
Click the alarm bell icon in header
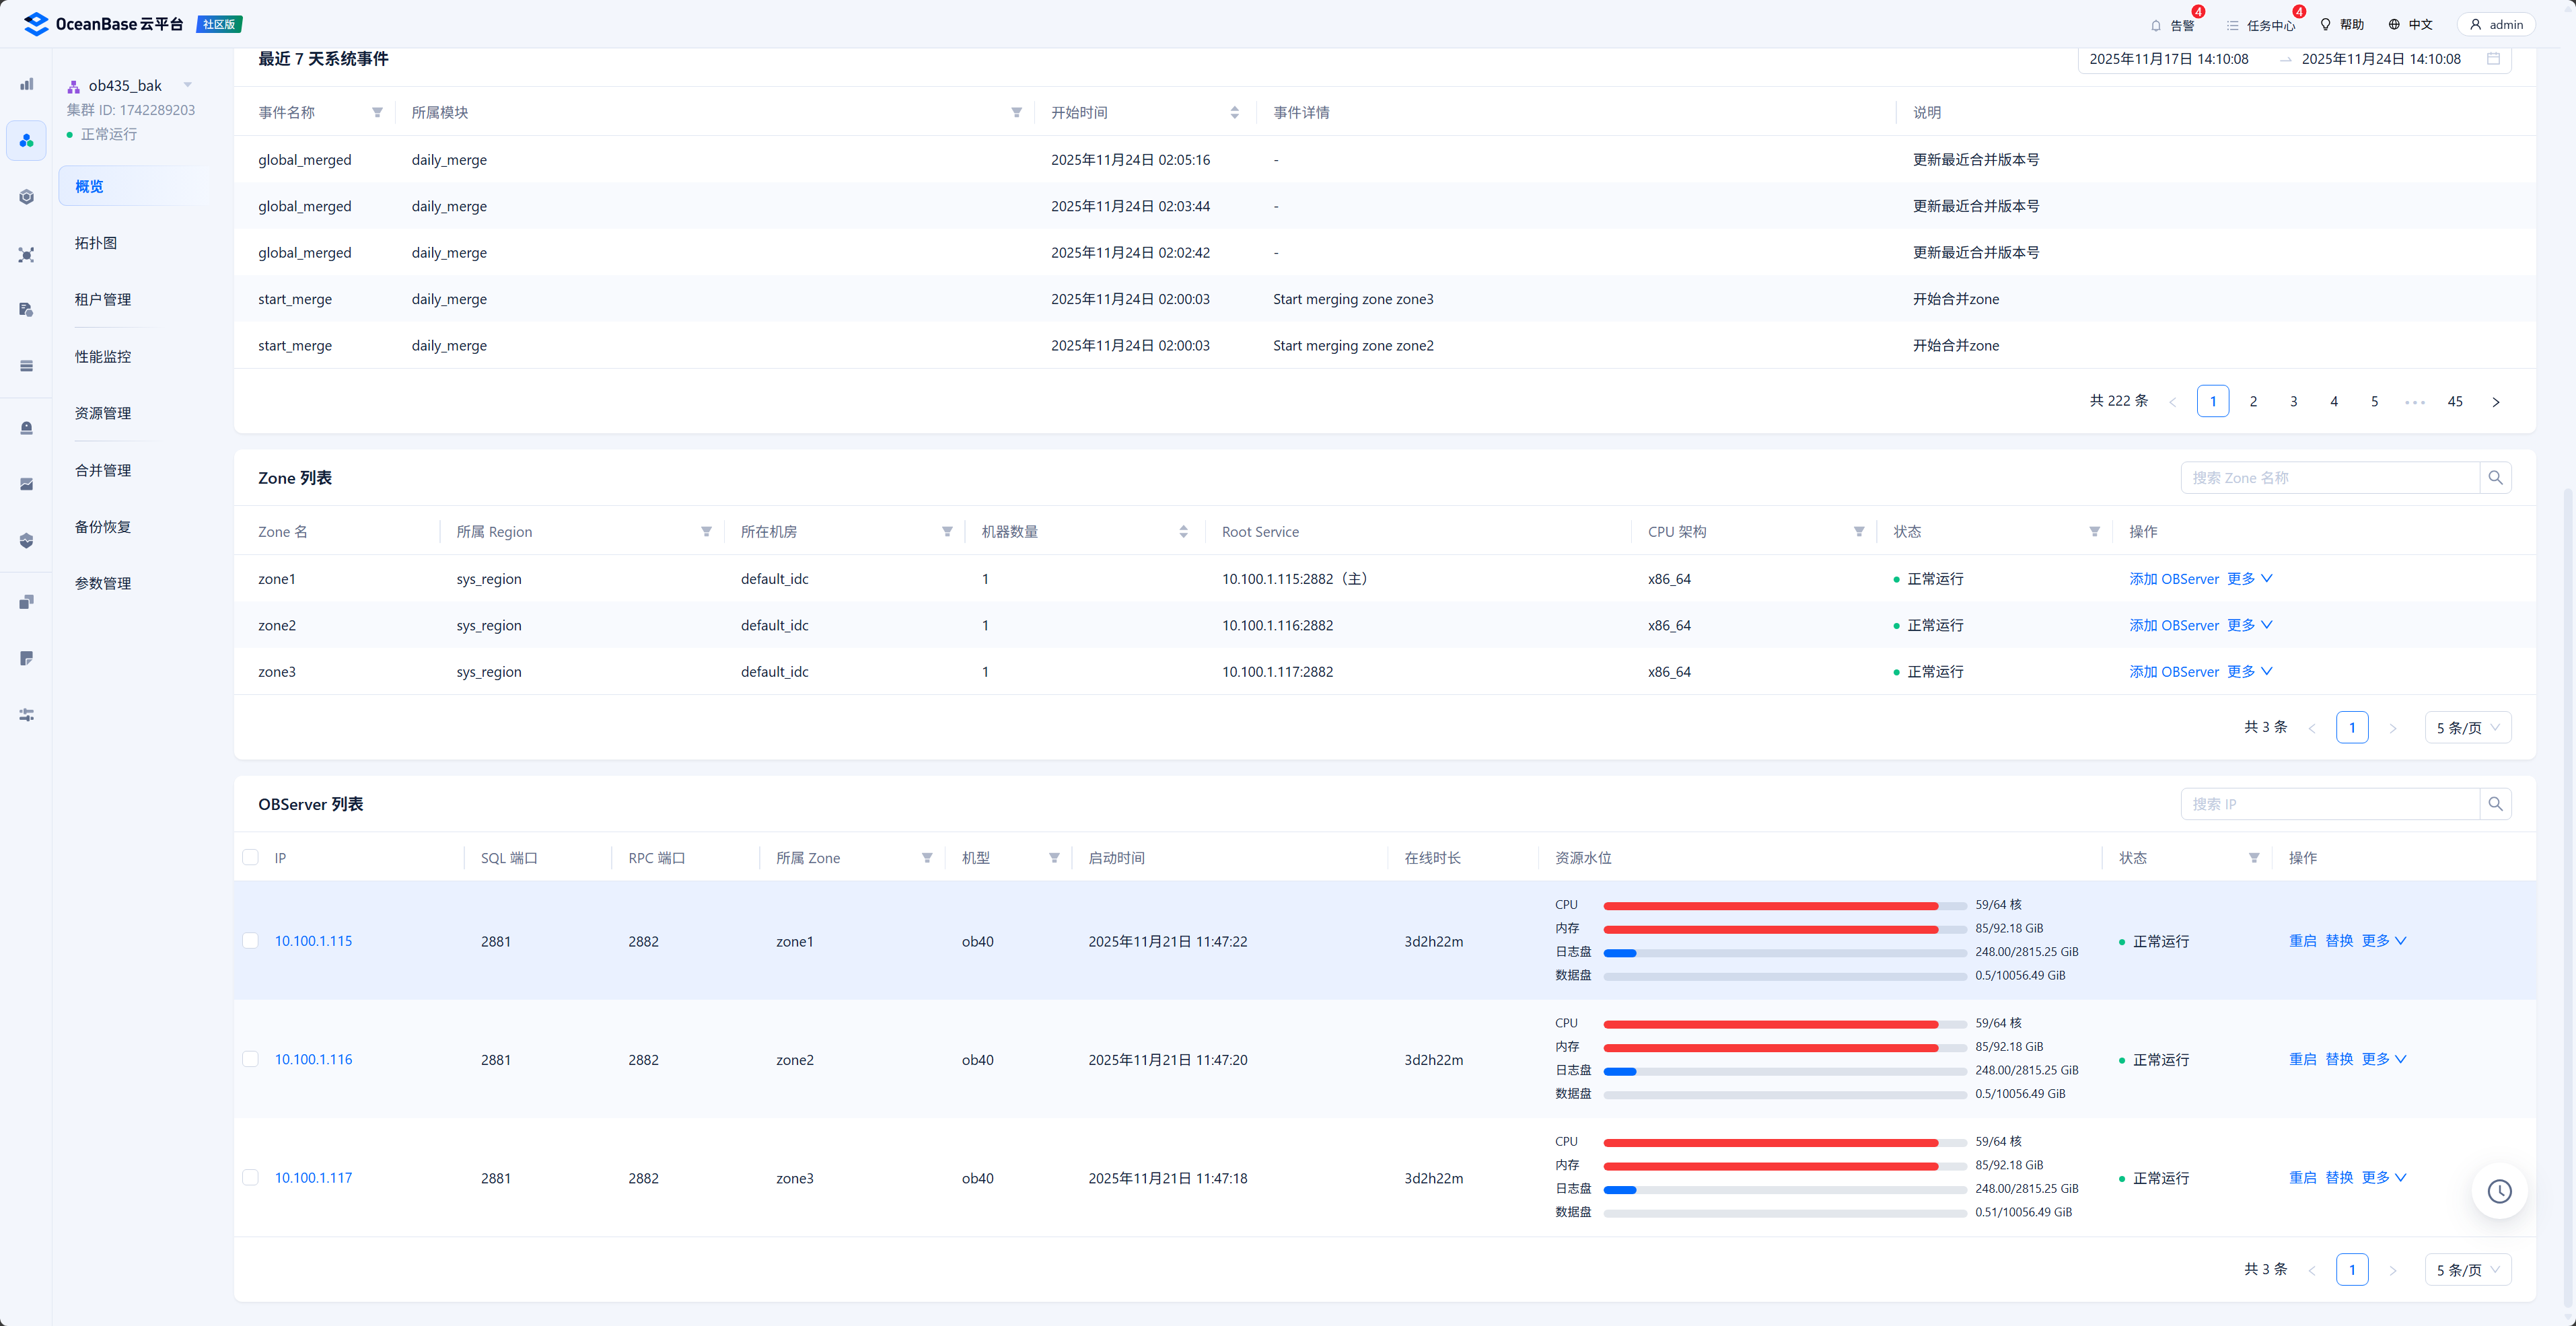2155,25
